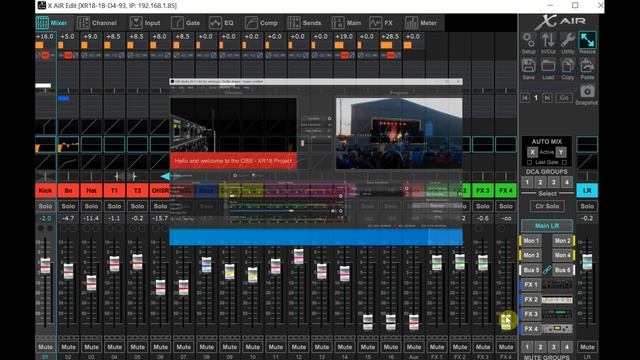Tick the Last Gate checkbox on the Y side
The height and width of the screenshot is (360, 640).
(x=564, y=162)
